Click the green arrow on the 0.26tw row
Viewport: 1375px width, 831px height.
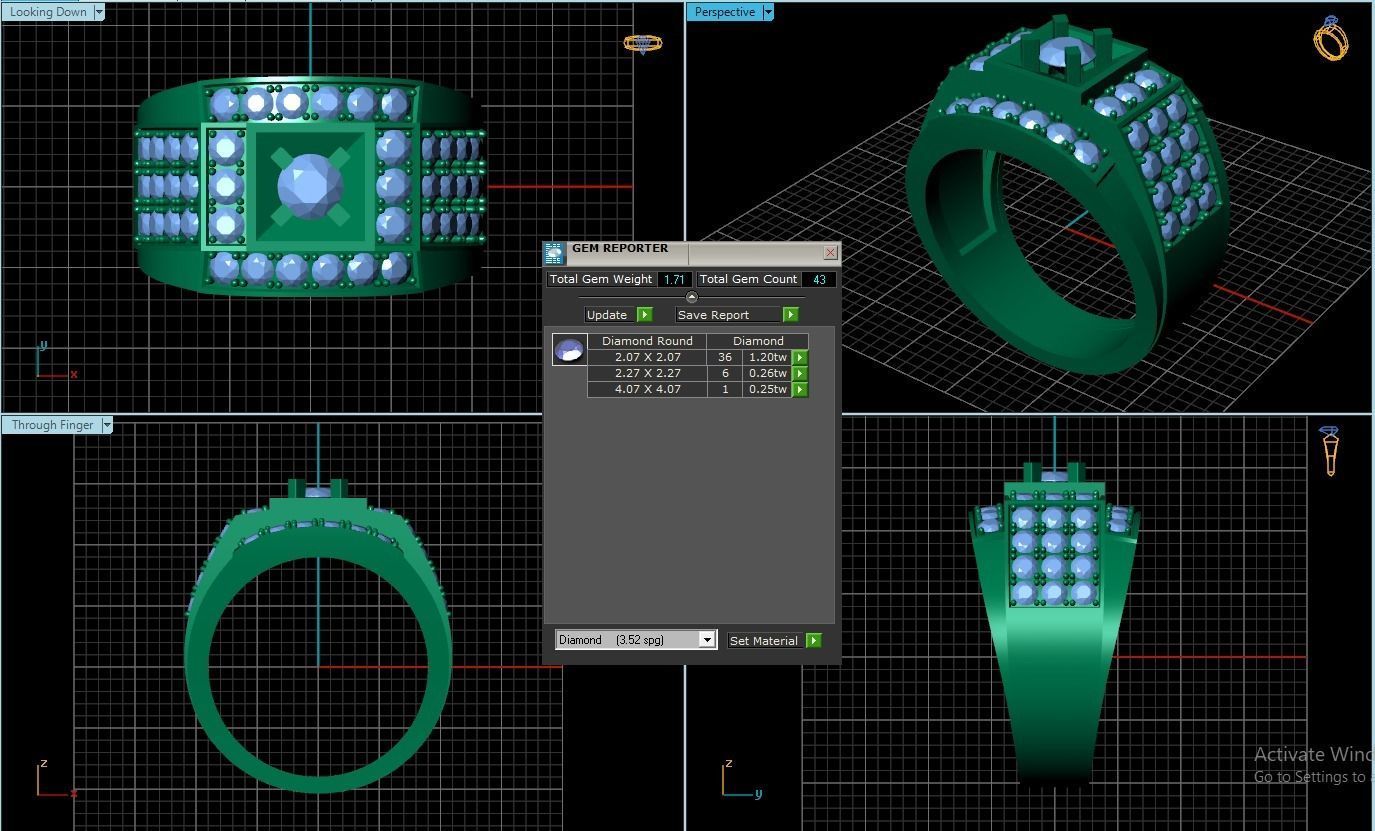coord(800,373)
